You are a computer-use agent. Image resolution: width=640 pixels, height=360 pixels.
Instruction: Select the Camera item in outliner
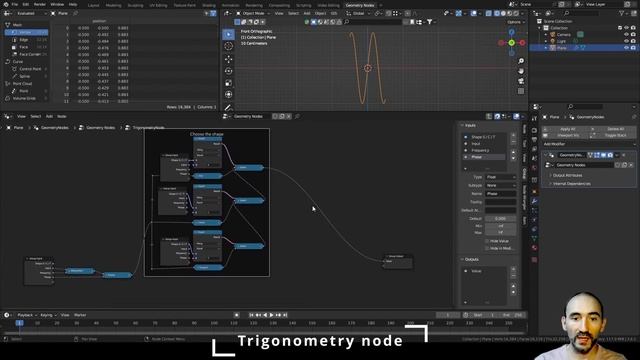[564, 35]
